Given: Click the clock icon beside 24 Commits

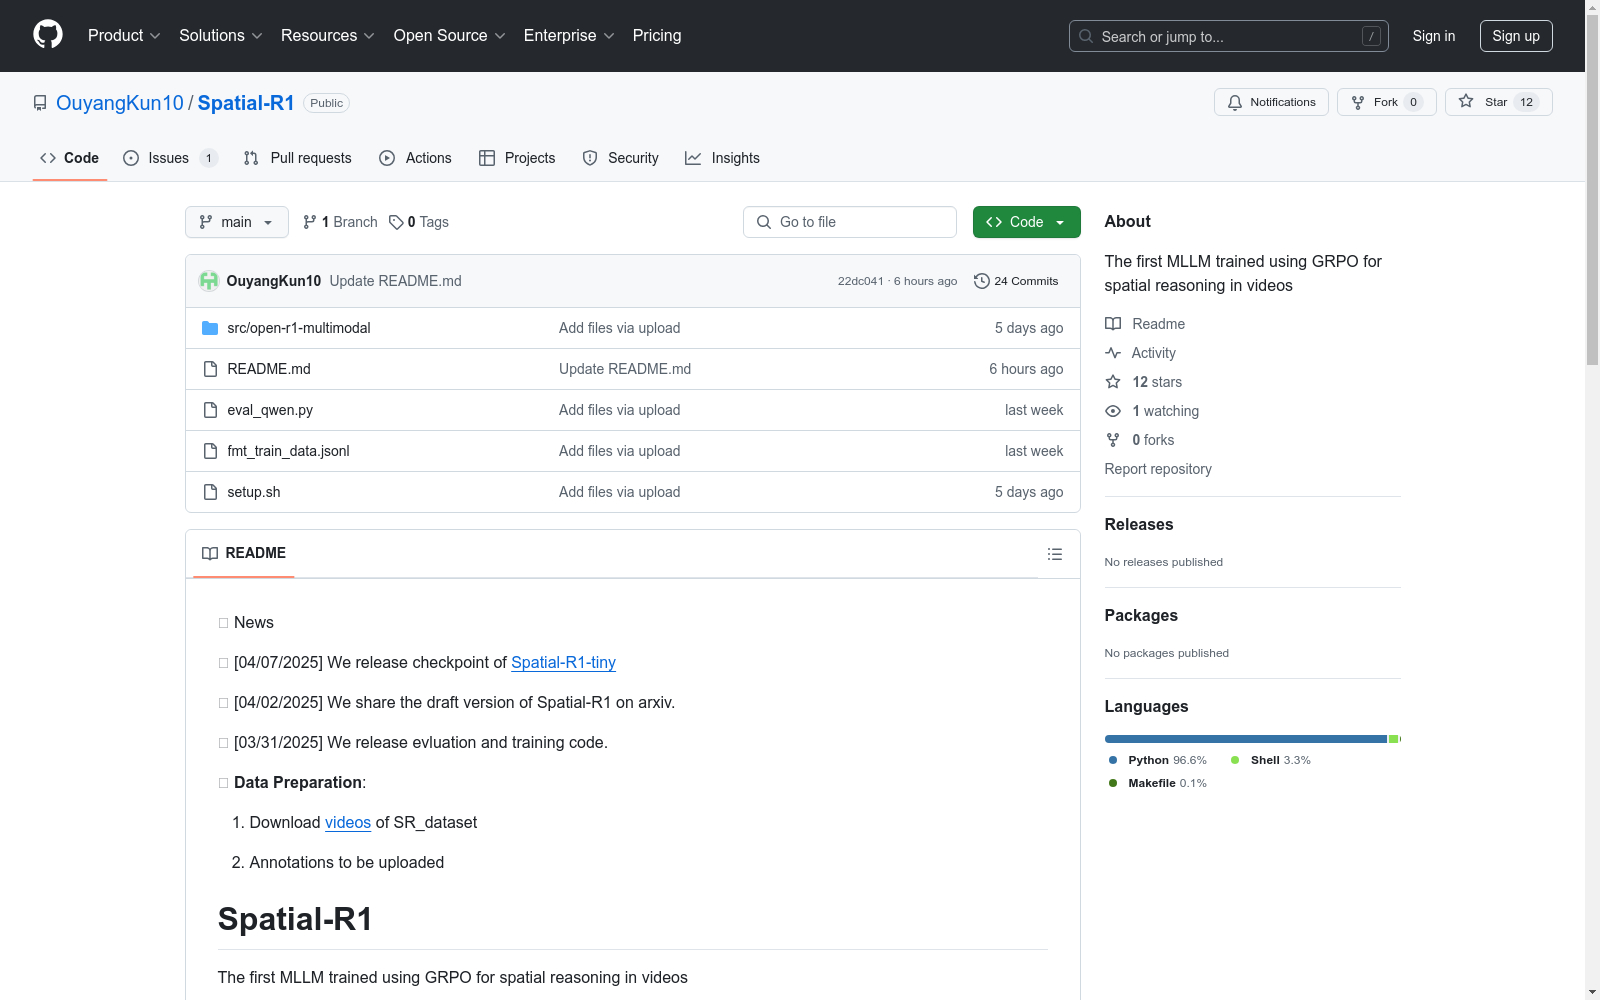Looking at the screenshot, I should click(x=982, y=281).
